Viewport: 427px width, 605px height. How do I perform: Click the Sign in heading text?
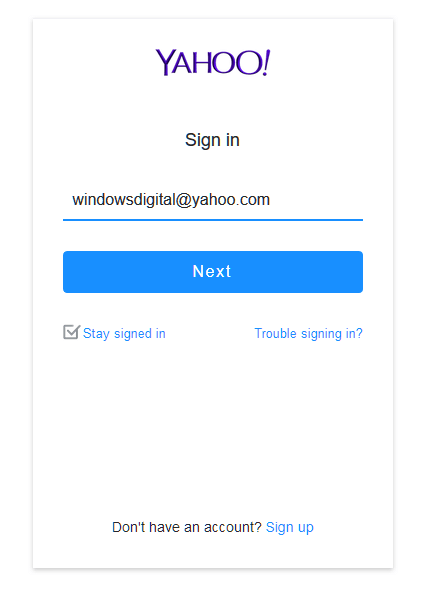pos(213,140)
